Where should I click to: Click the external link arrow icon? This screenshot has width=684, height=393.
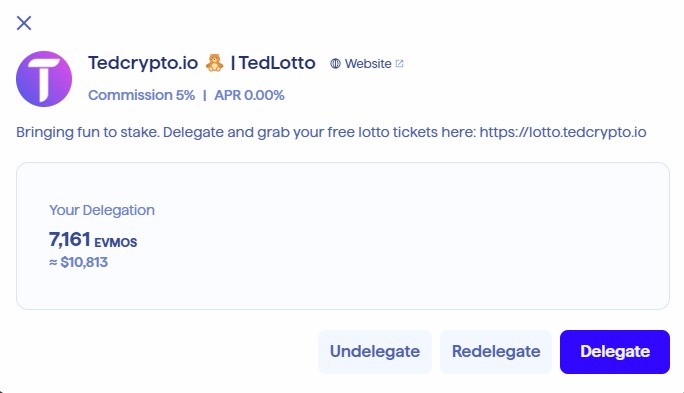(399, 64)
